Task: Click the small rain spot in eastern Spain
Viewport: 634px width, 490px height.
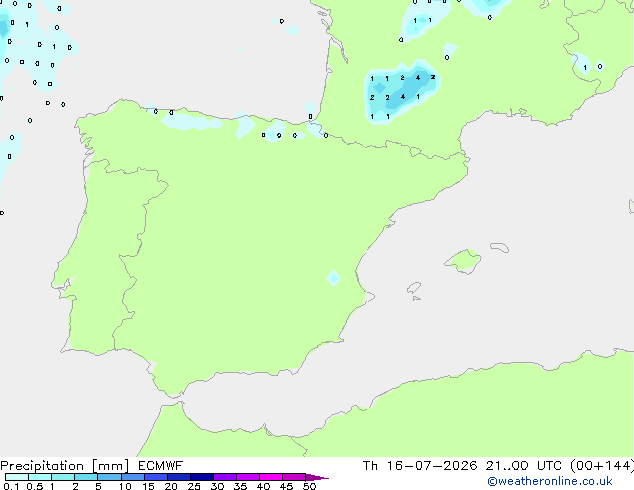Action: coord(334,278)
